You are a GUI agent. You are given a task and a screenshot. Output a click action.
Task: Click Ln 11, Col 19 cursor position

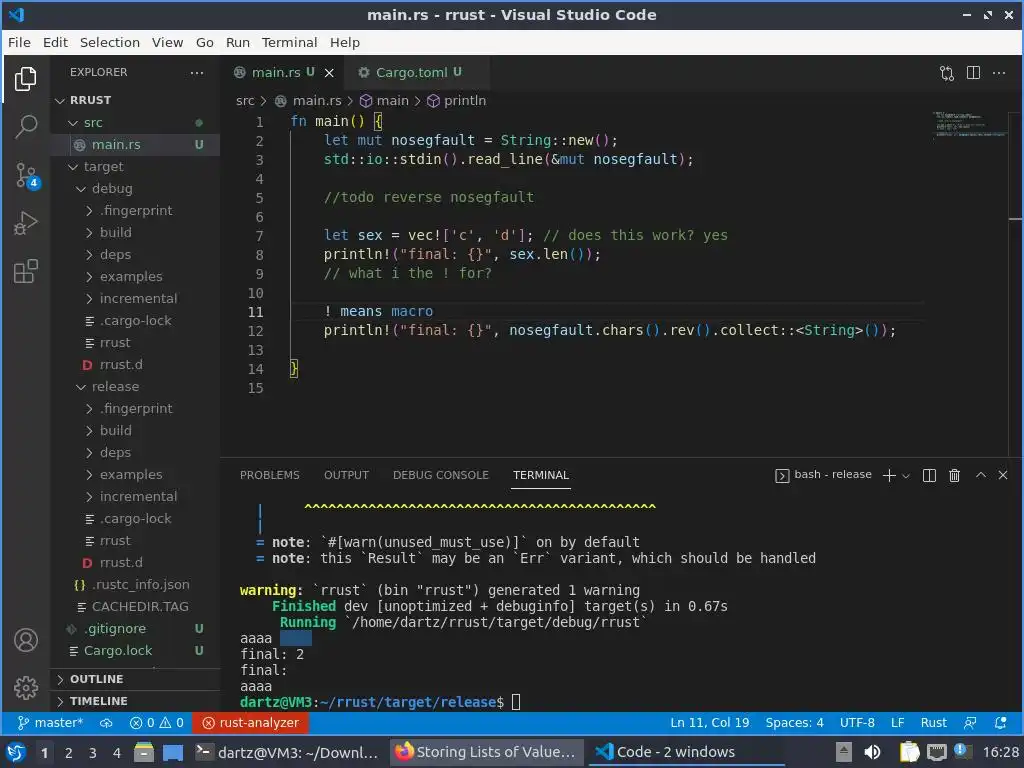(709, 722)
